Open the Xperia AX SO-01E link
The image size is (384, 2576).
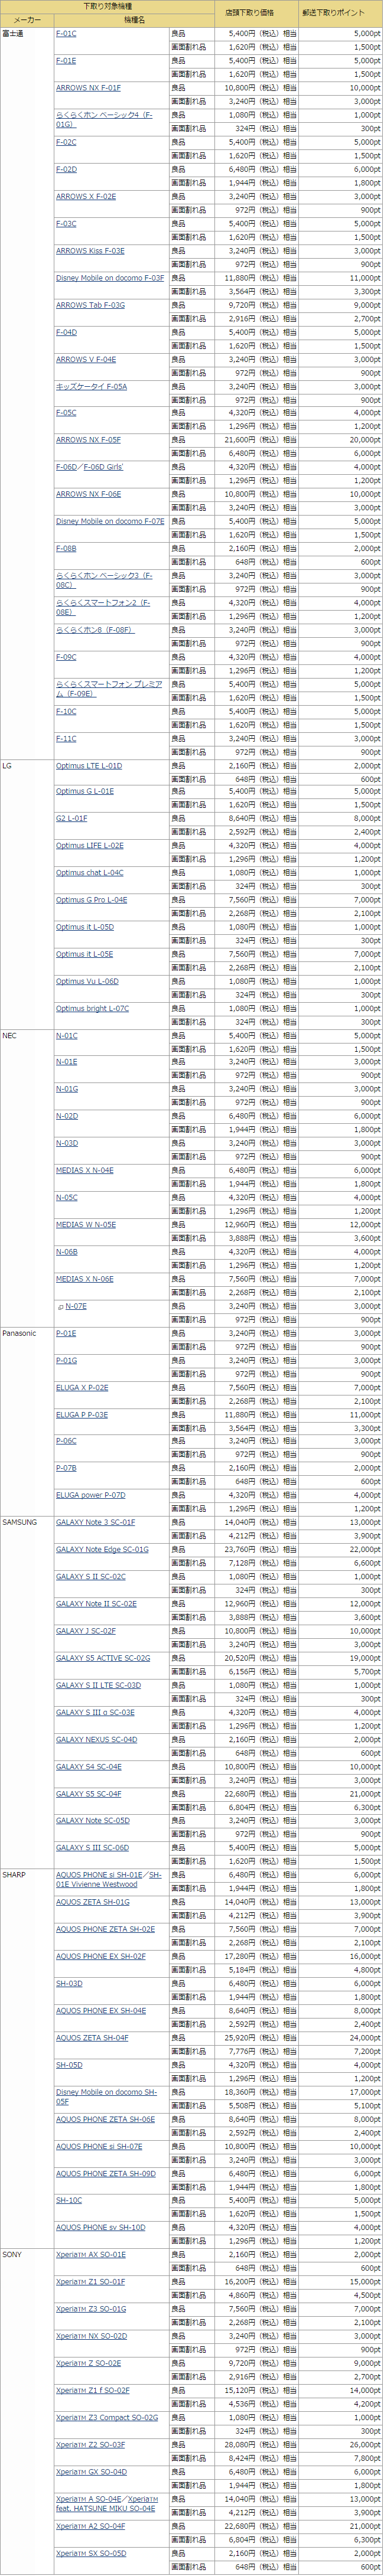(x=91, y=2255)
